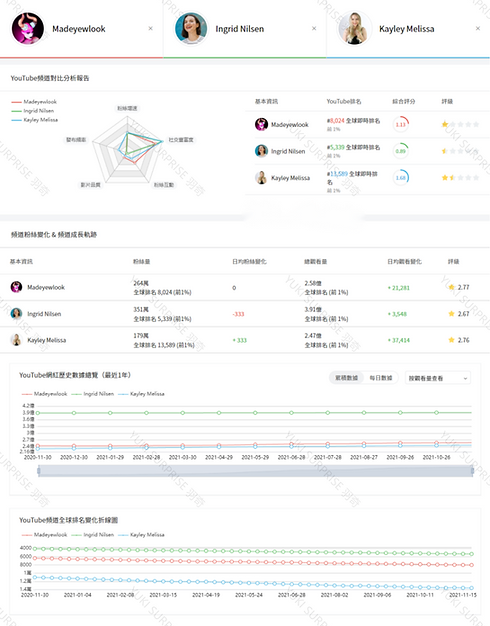Open Ingrid Nilsen link in subscriber growth table
The width and height of the screenshot is (490, 626).
coord(44,314)
